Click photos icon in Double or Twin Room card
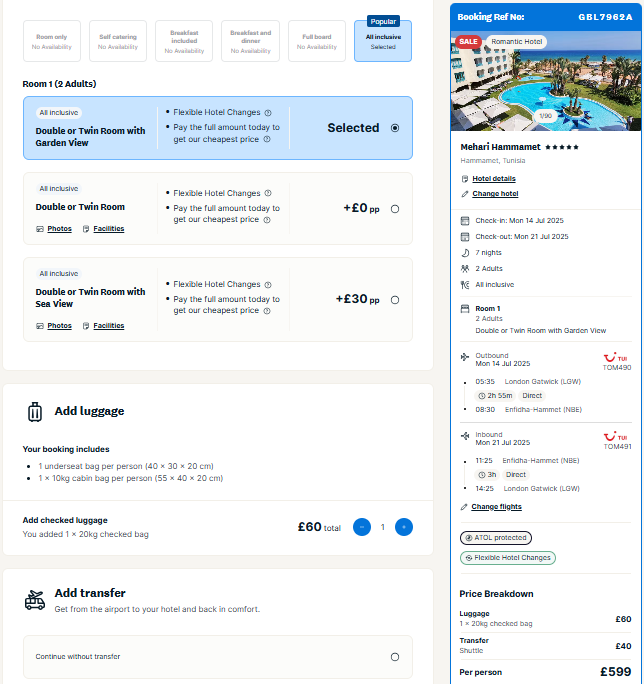644x684 pixels. coord(40,229)
